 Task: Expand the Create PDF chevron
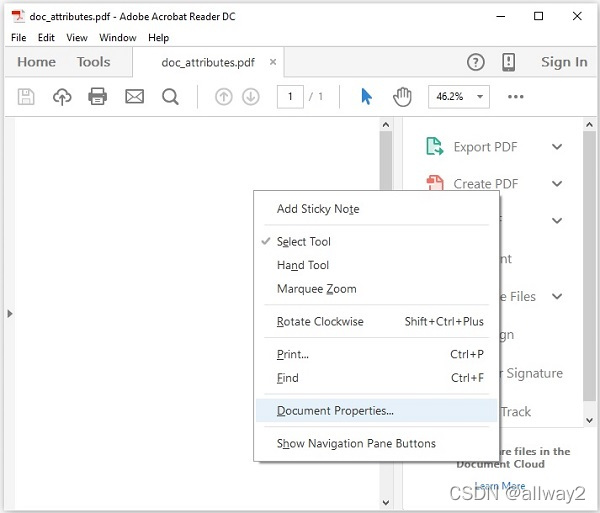pyautogui.click(x=557, y=184)
